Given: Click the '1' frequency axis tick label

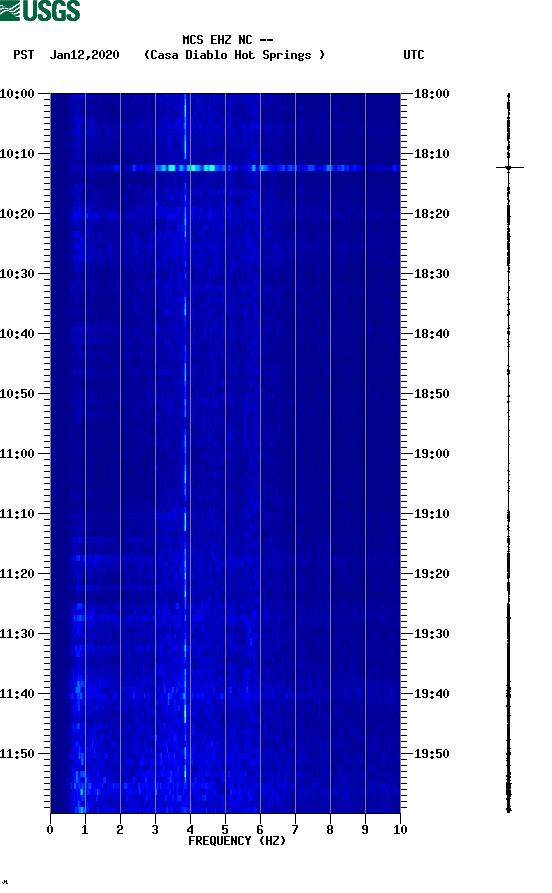Looking at the screenshot, I should click(85, 830).
